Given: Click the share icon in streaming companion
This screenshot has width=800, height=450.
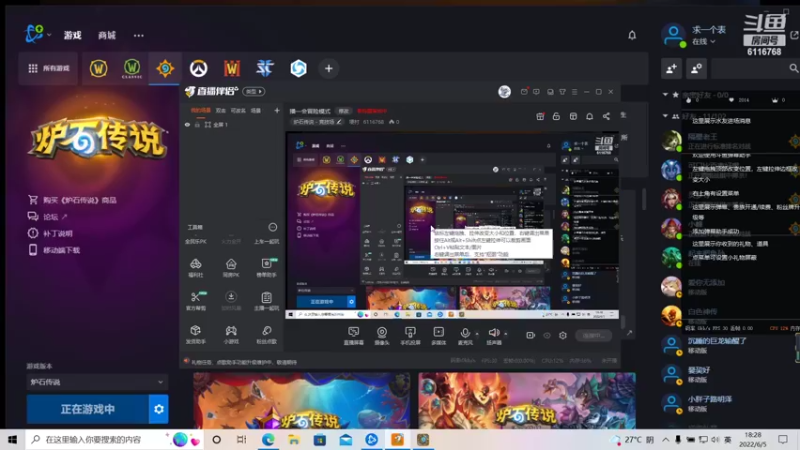Looking at the screenshot, I should coord(606,116).
